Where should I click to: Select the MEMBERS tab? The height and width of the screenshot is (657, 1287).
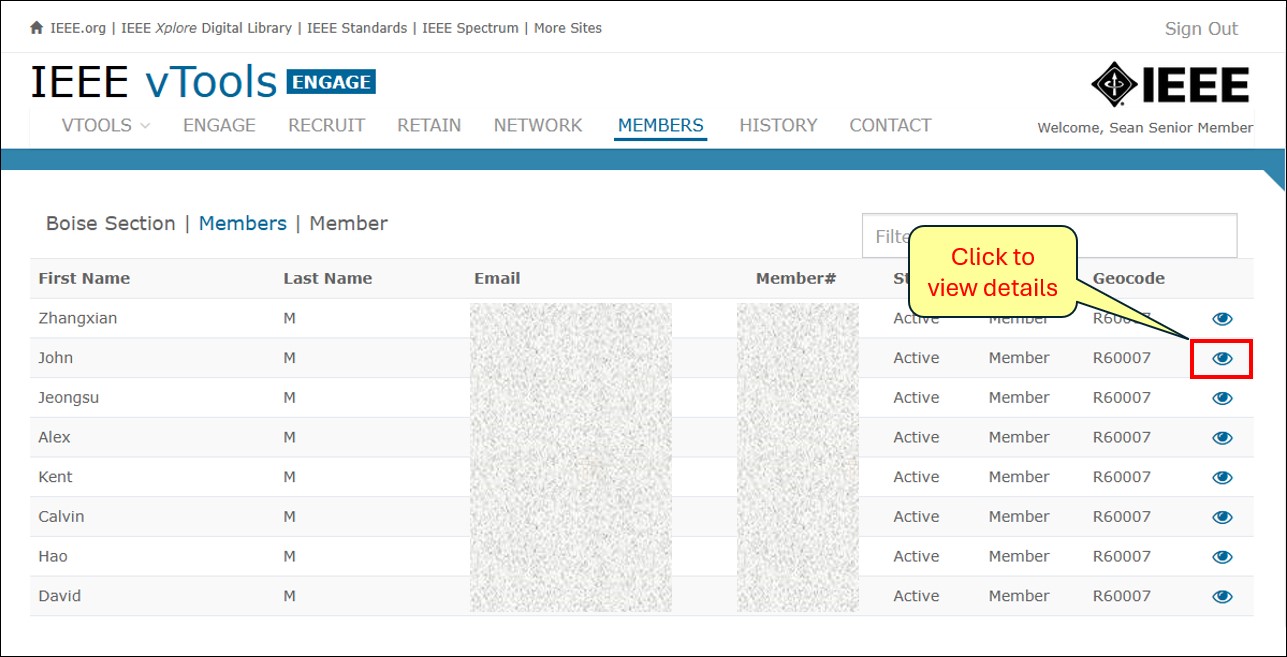(661, 125)
